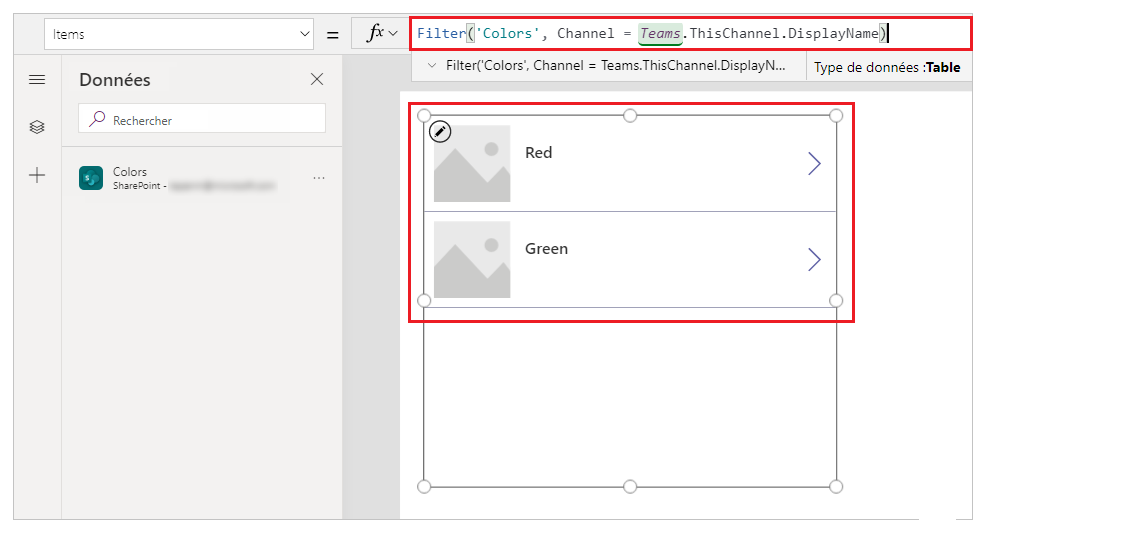Viewport: 1130px width, 533px height.
Task: Click the fx formula button
Action: tap(381, 33)
